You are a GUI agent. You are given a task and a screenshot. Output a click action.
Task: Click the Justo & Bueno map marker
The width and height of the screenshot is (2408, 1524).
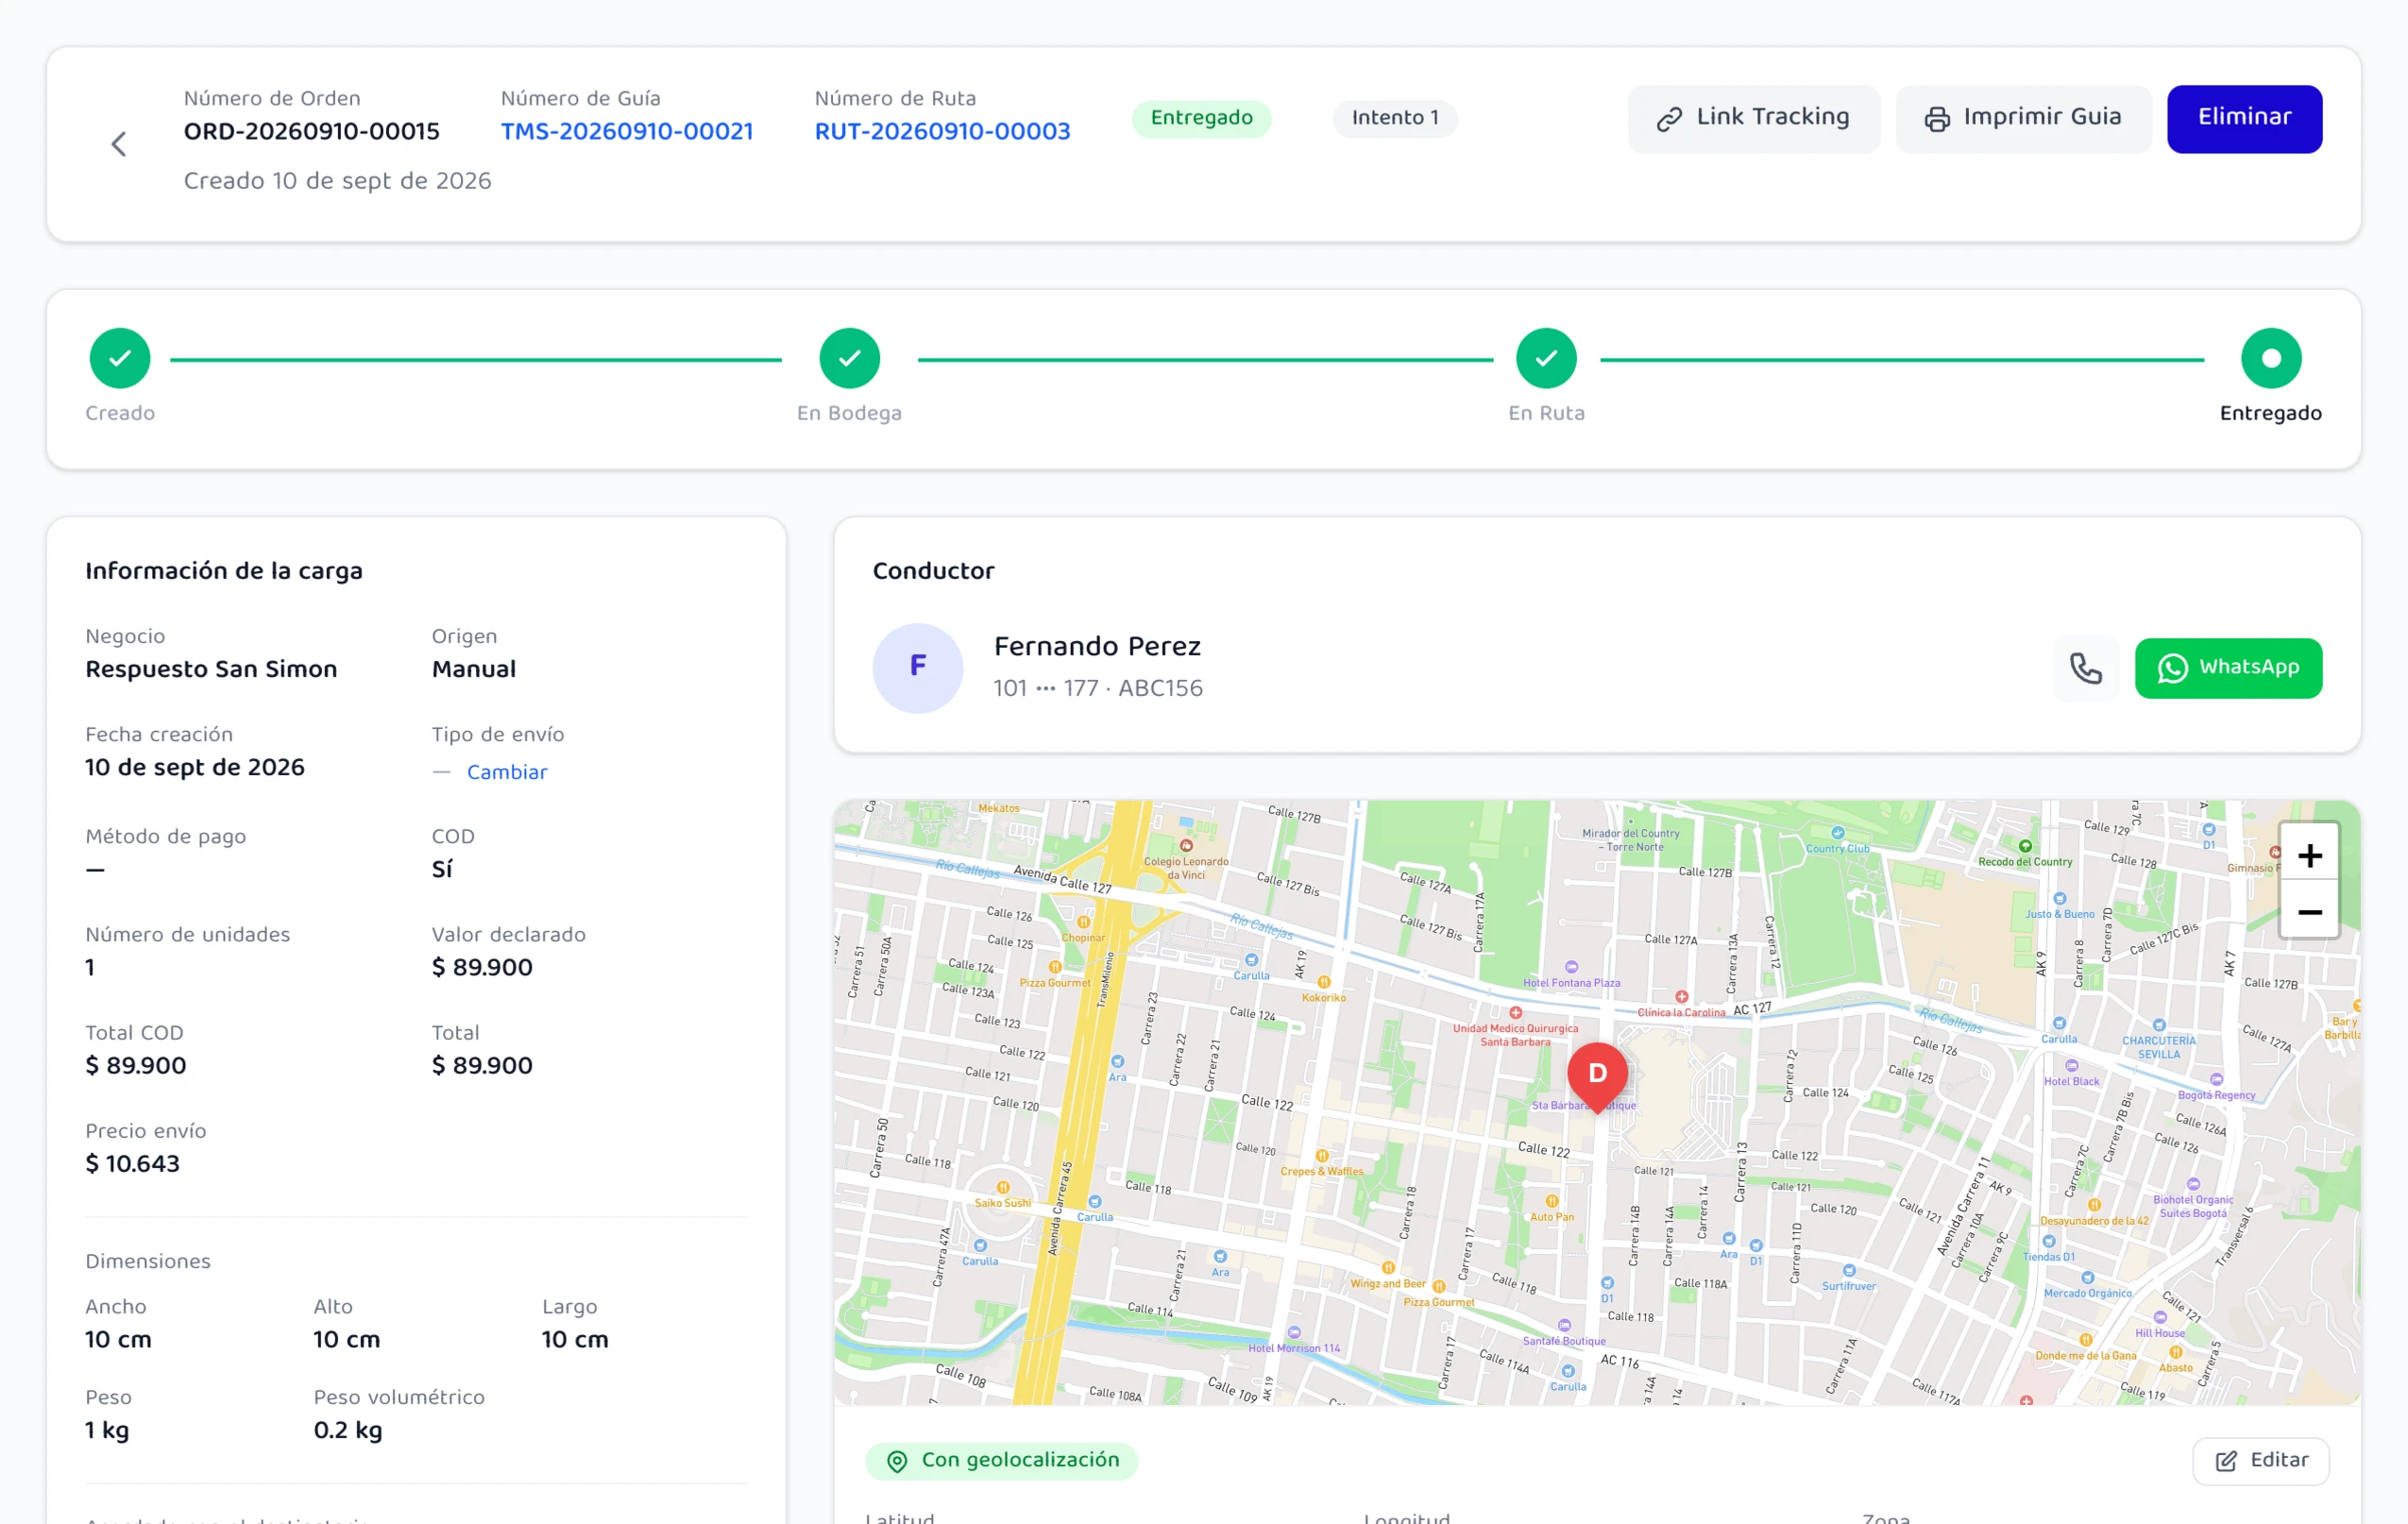tap(2059, 899)
